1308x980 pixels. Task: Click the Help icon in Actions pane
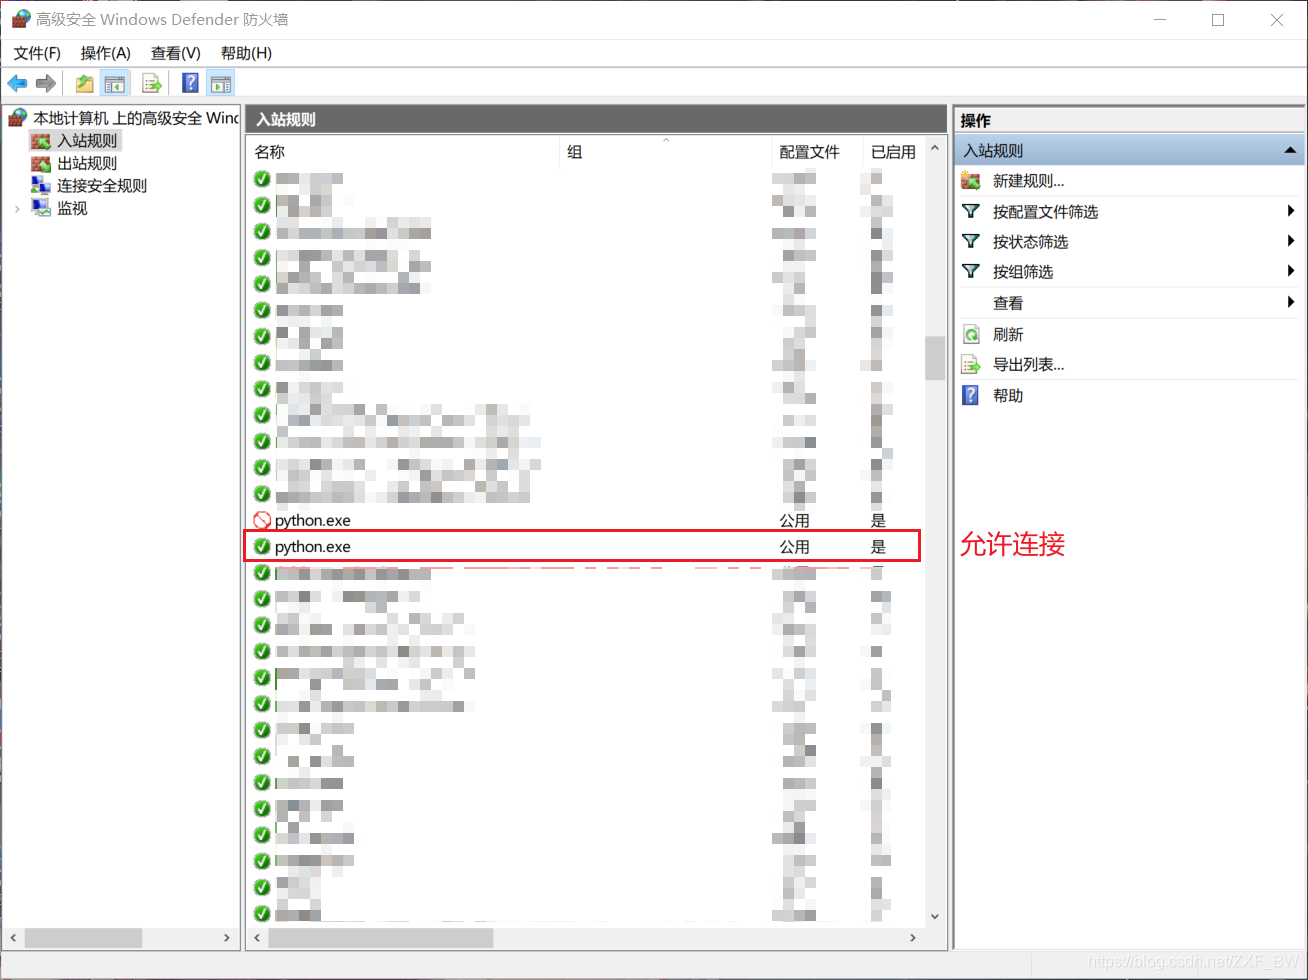[x=970, y=395]
